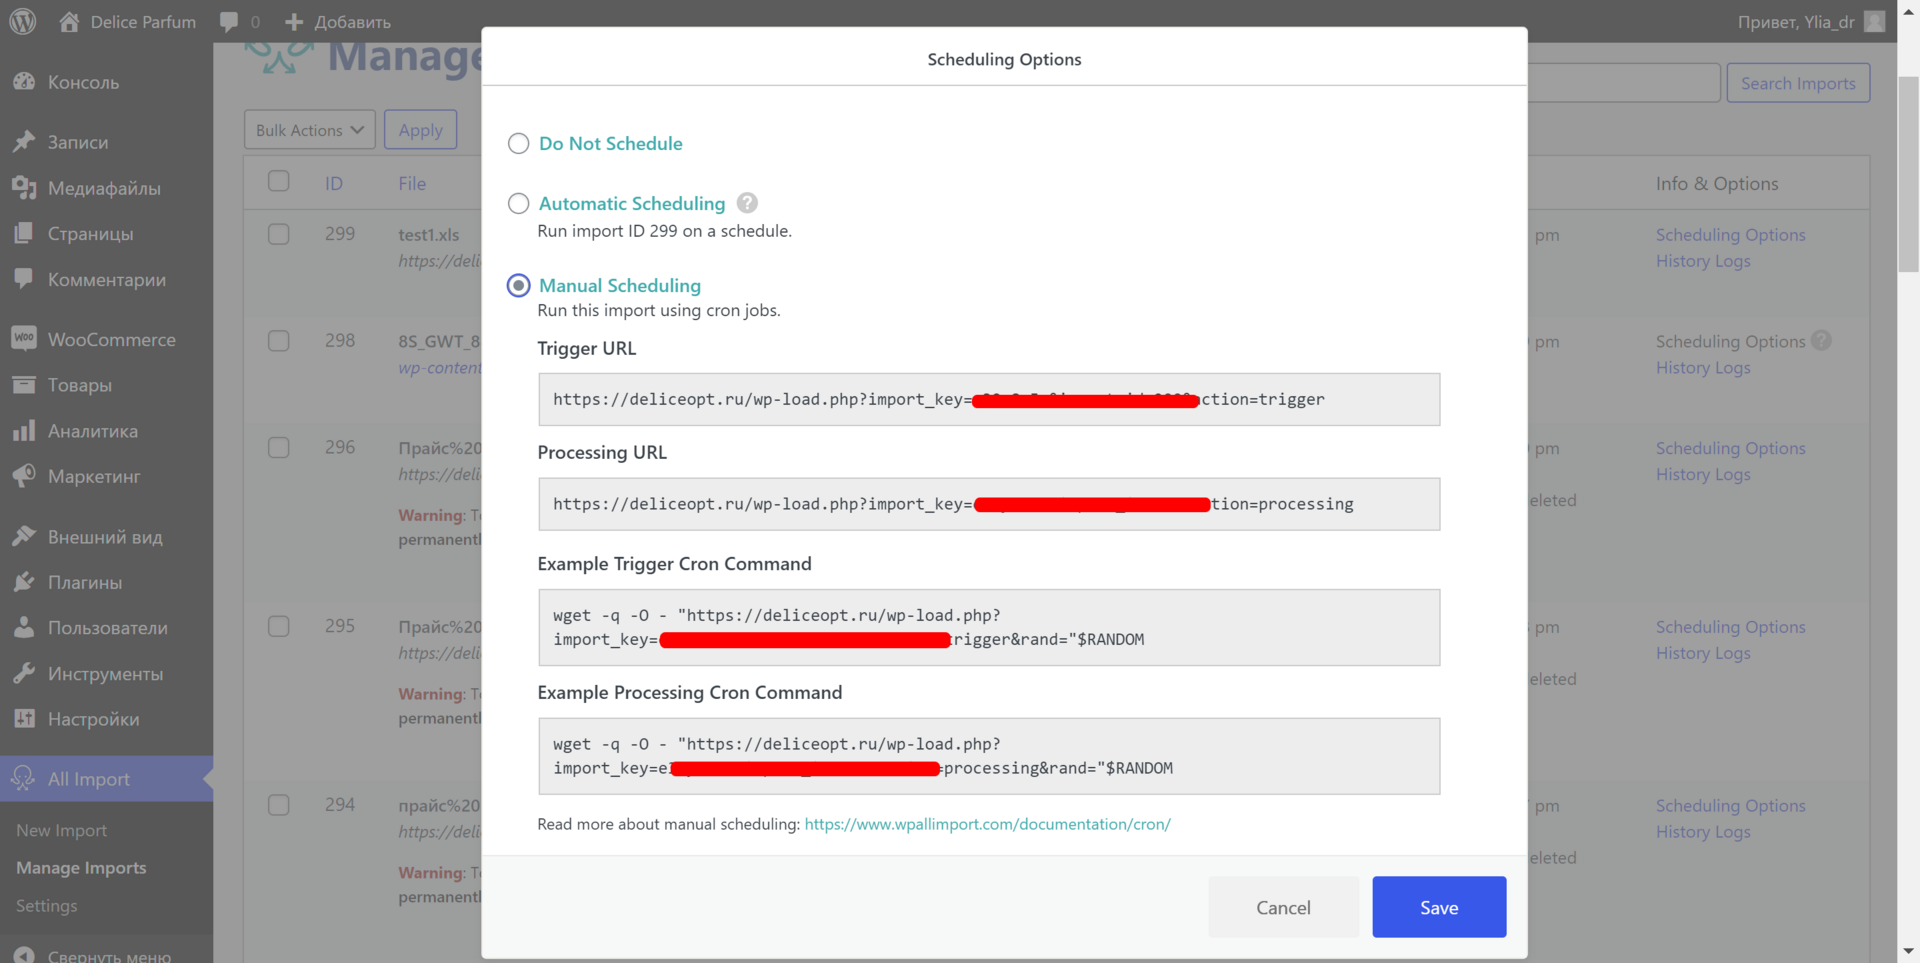Open the Добавить menu in admin bar
Screen dimensions: 1920x963
click(338, 21)
